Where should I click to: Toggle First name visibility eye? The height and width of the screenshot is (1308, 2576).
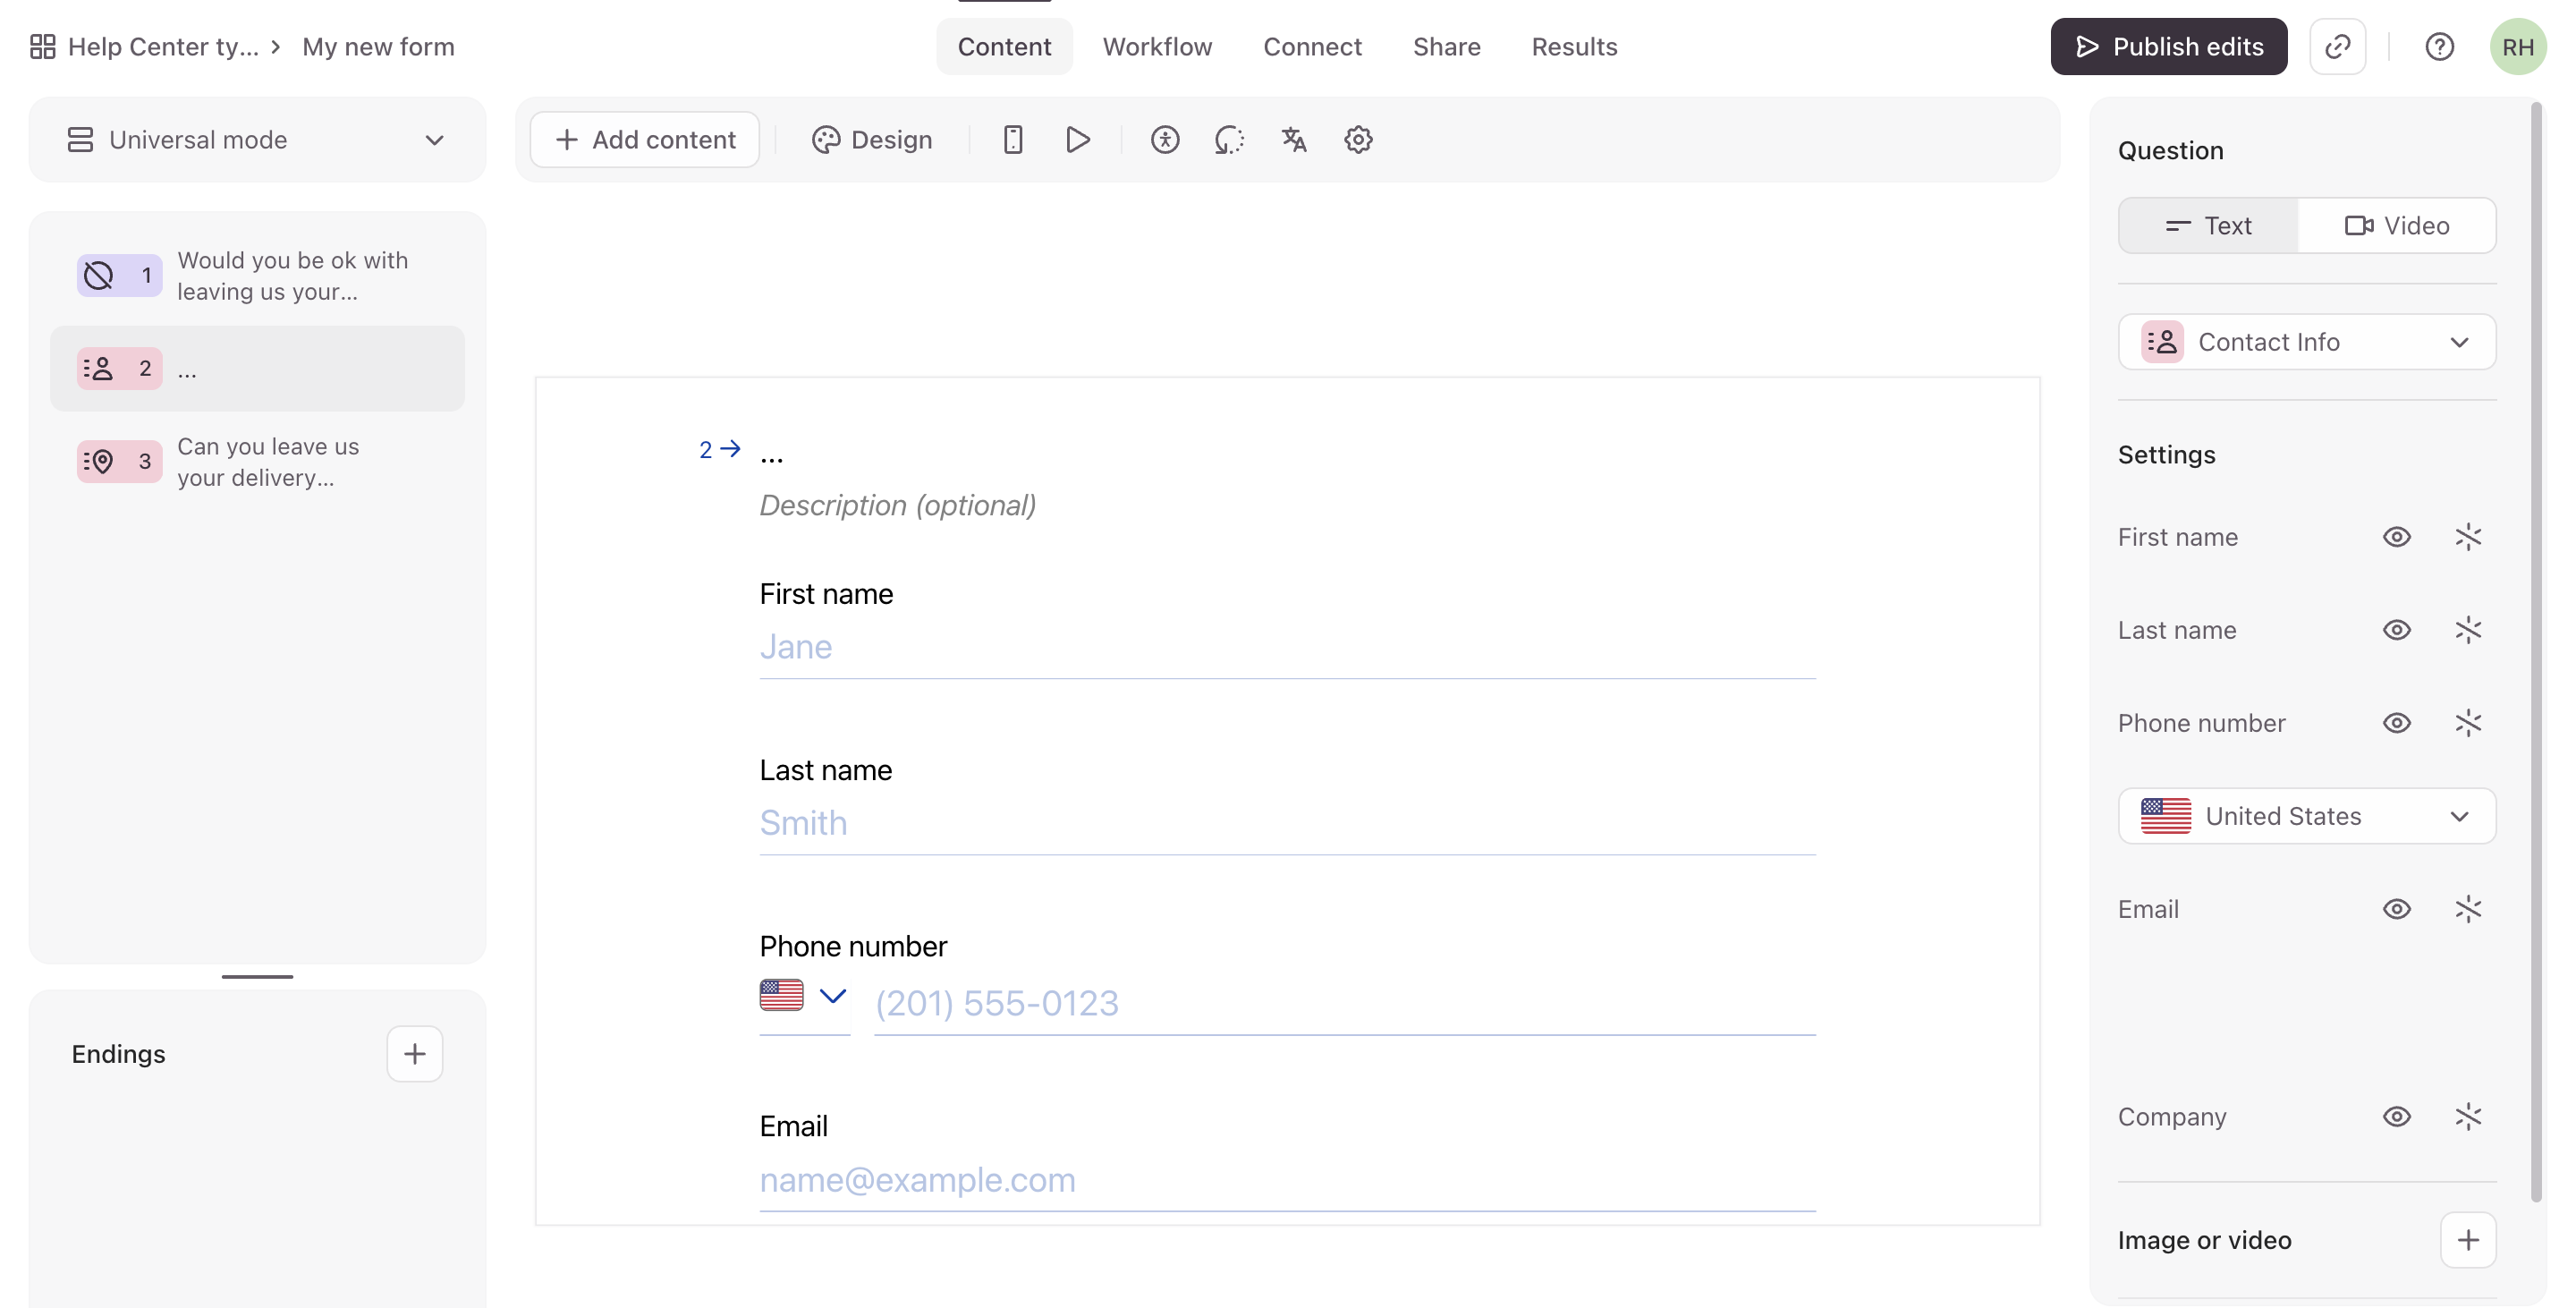coord(2396,537)
